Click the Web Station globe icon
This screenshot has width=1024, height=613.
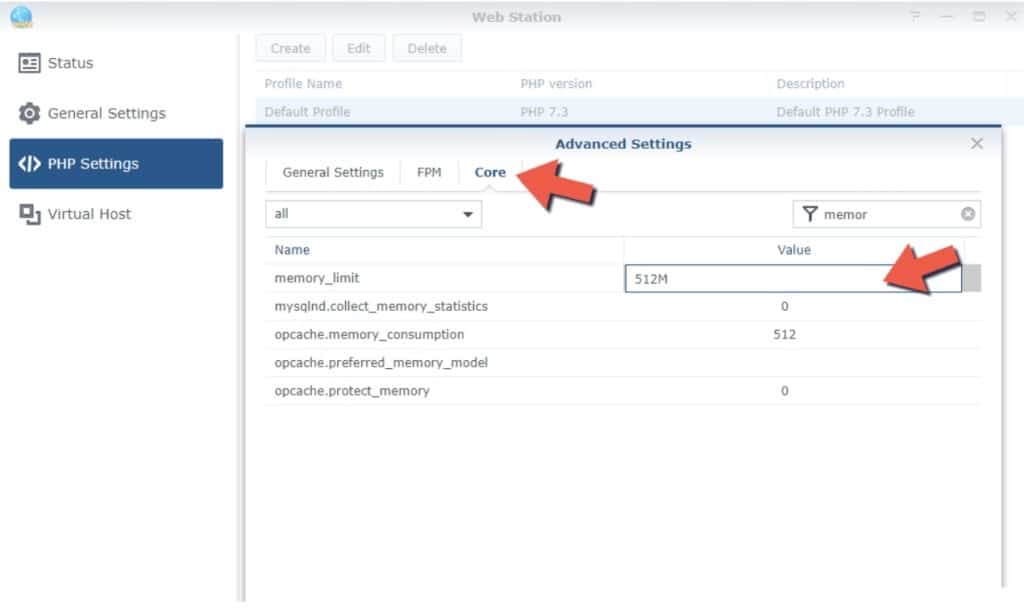22,17
